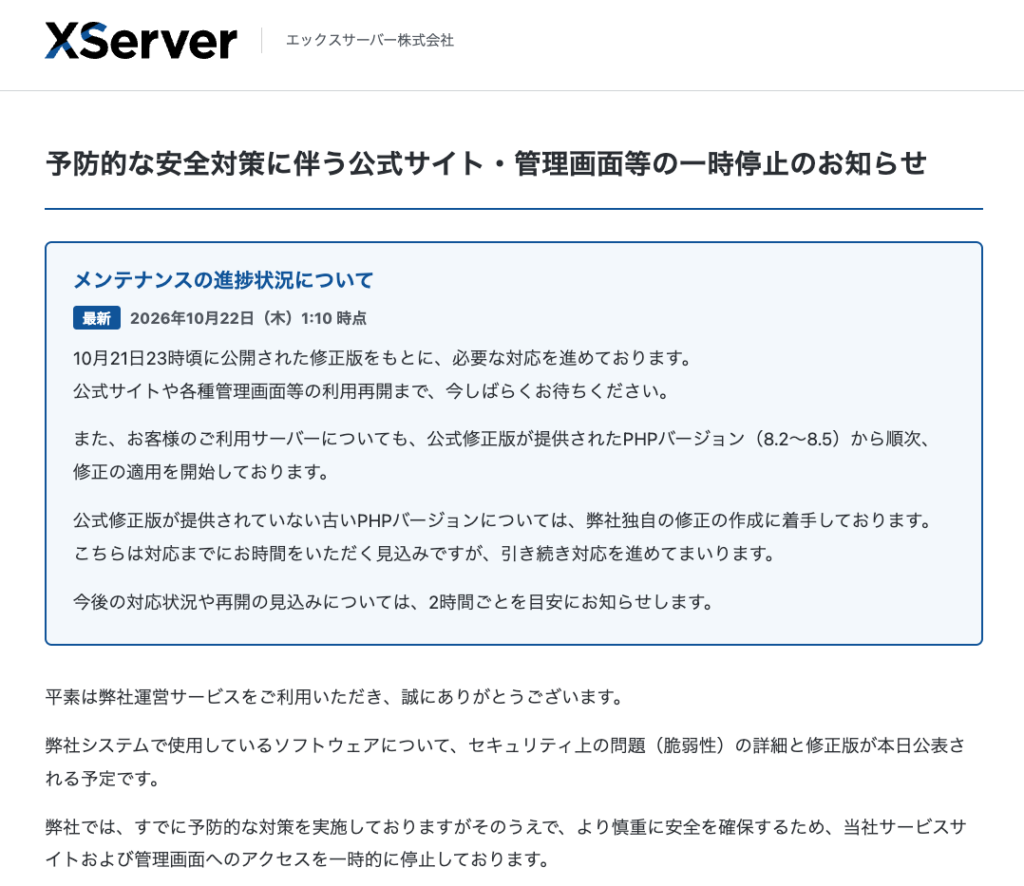Click the timestamp 2026年10月22日（木）1:10 時点
This screenshot has width=1024, height=886.
coord(248,318)
